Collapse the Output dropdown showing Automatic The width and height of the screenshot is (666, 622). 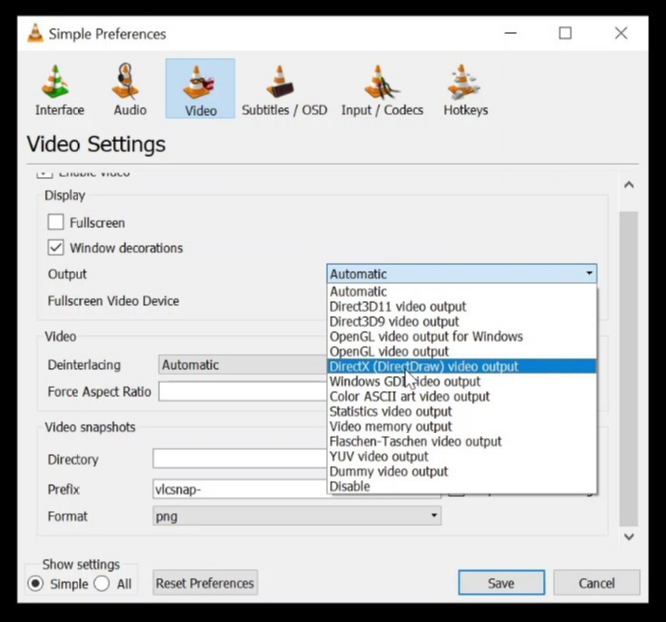tap(462, 274)
